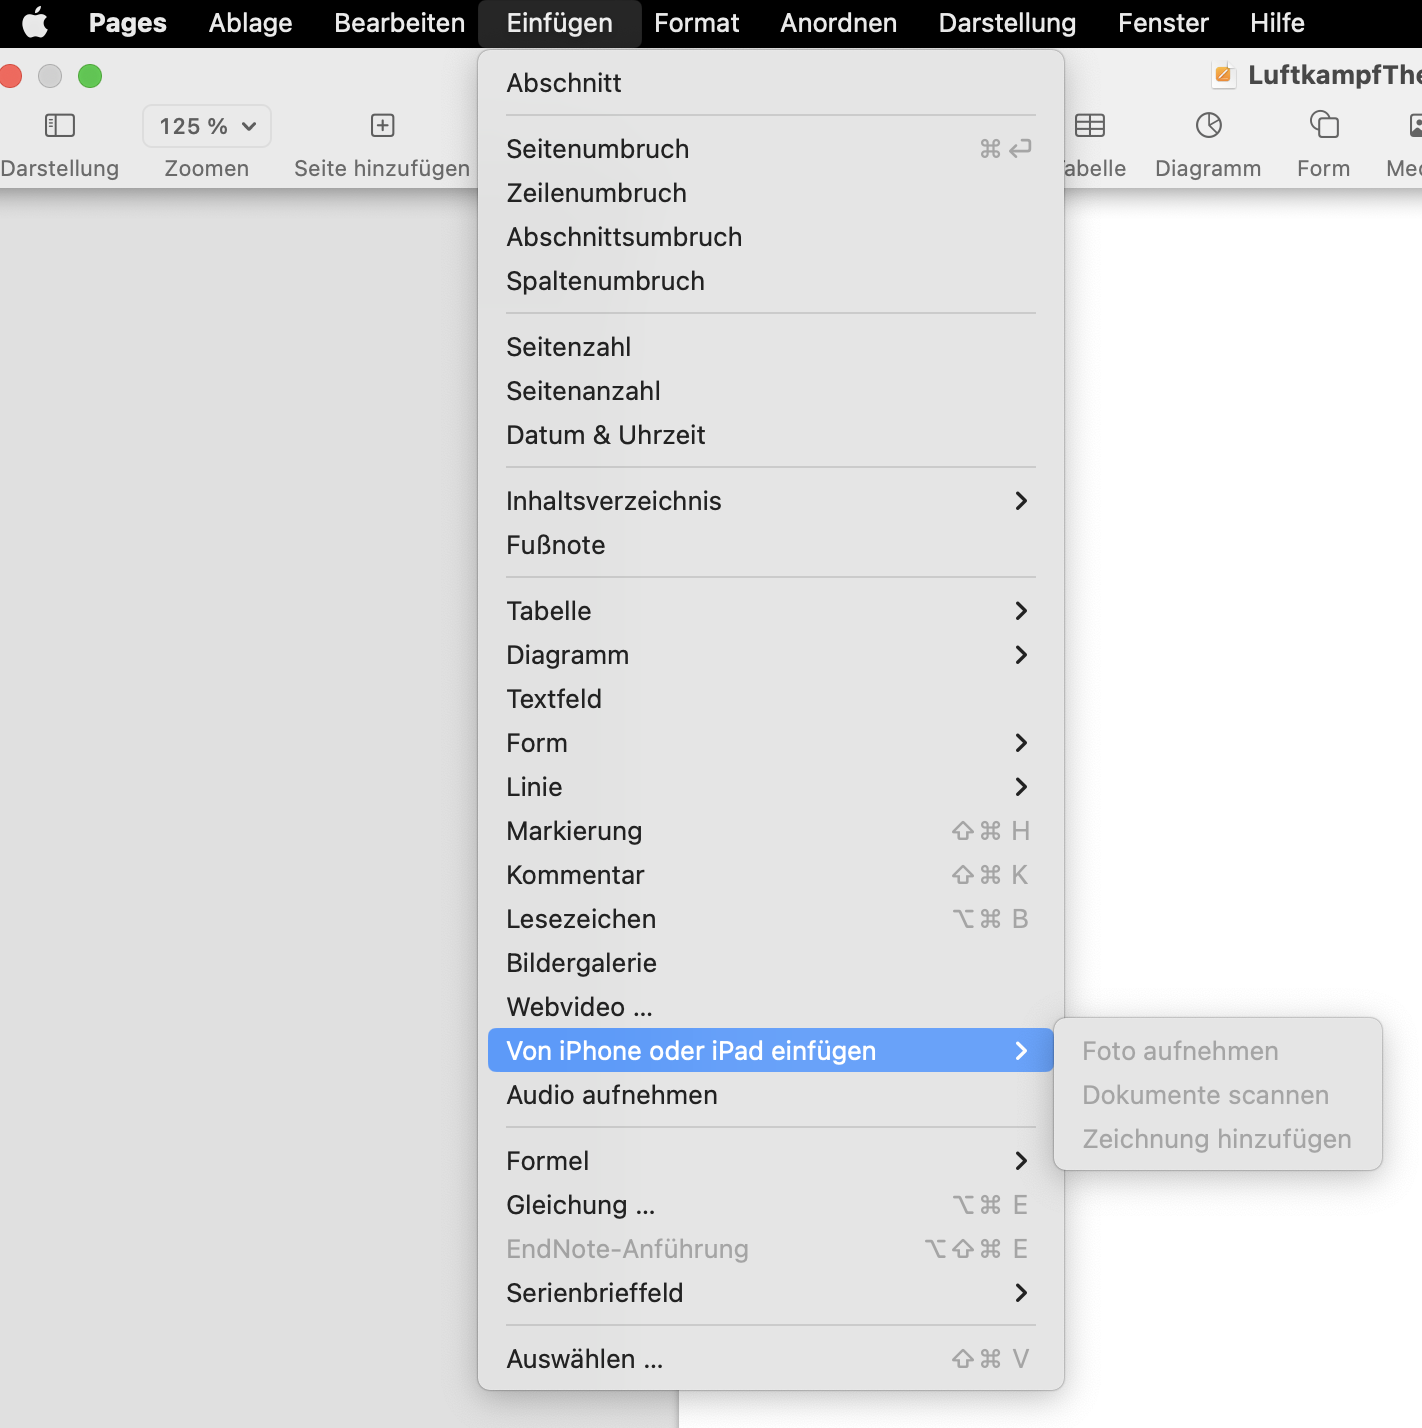Open the Ablage menu
1422x1428 pixels.
251,23
